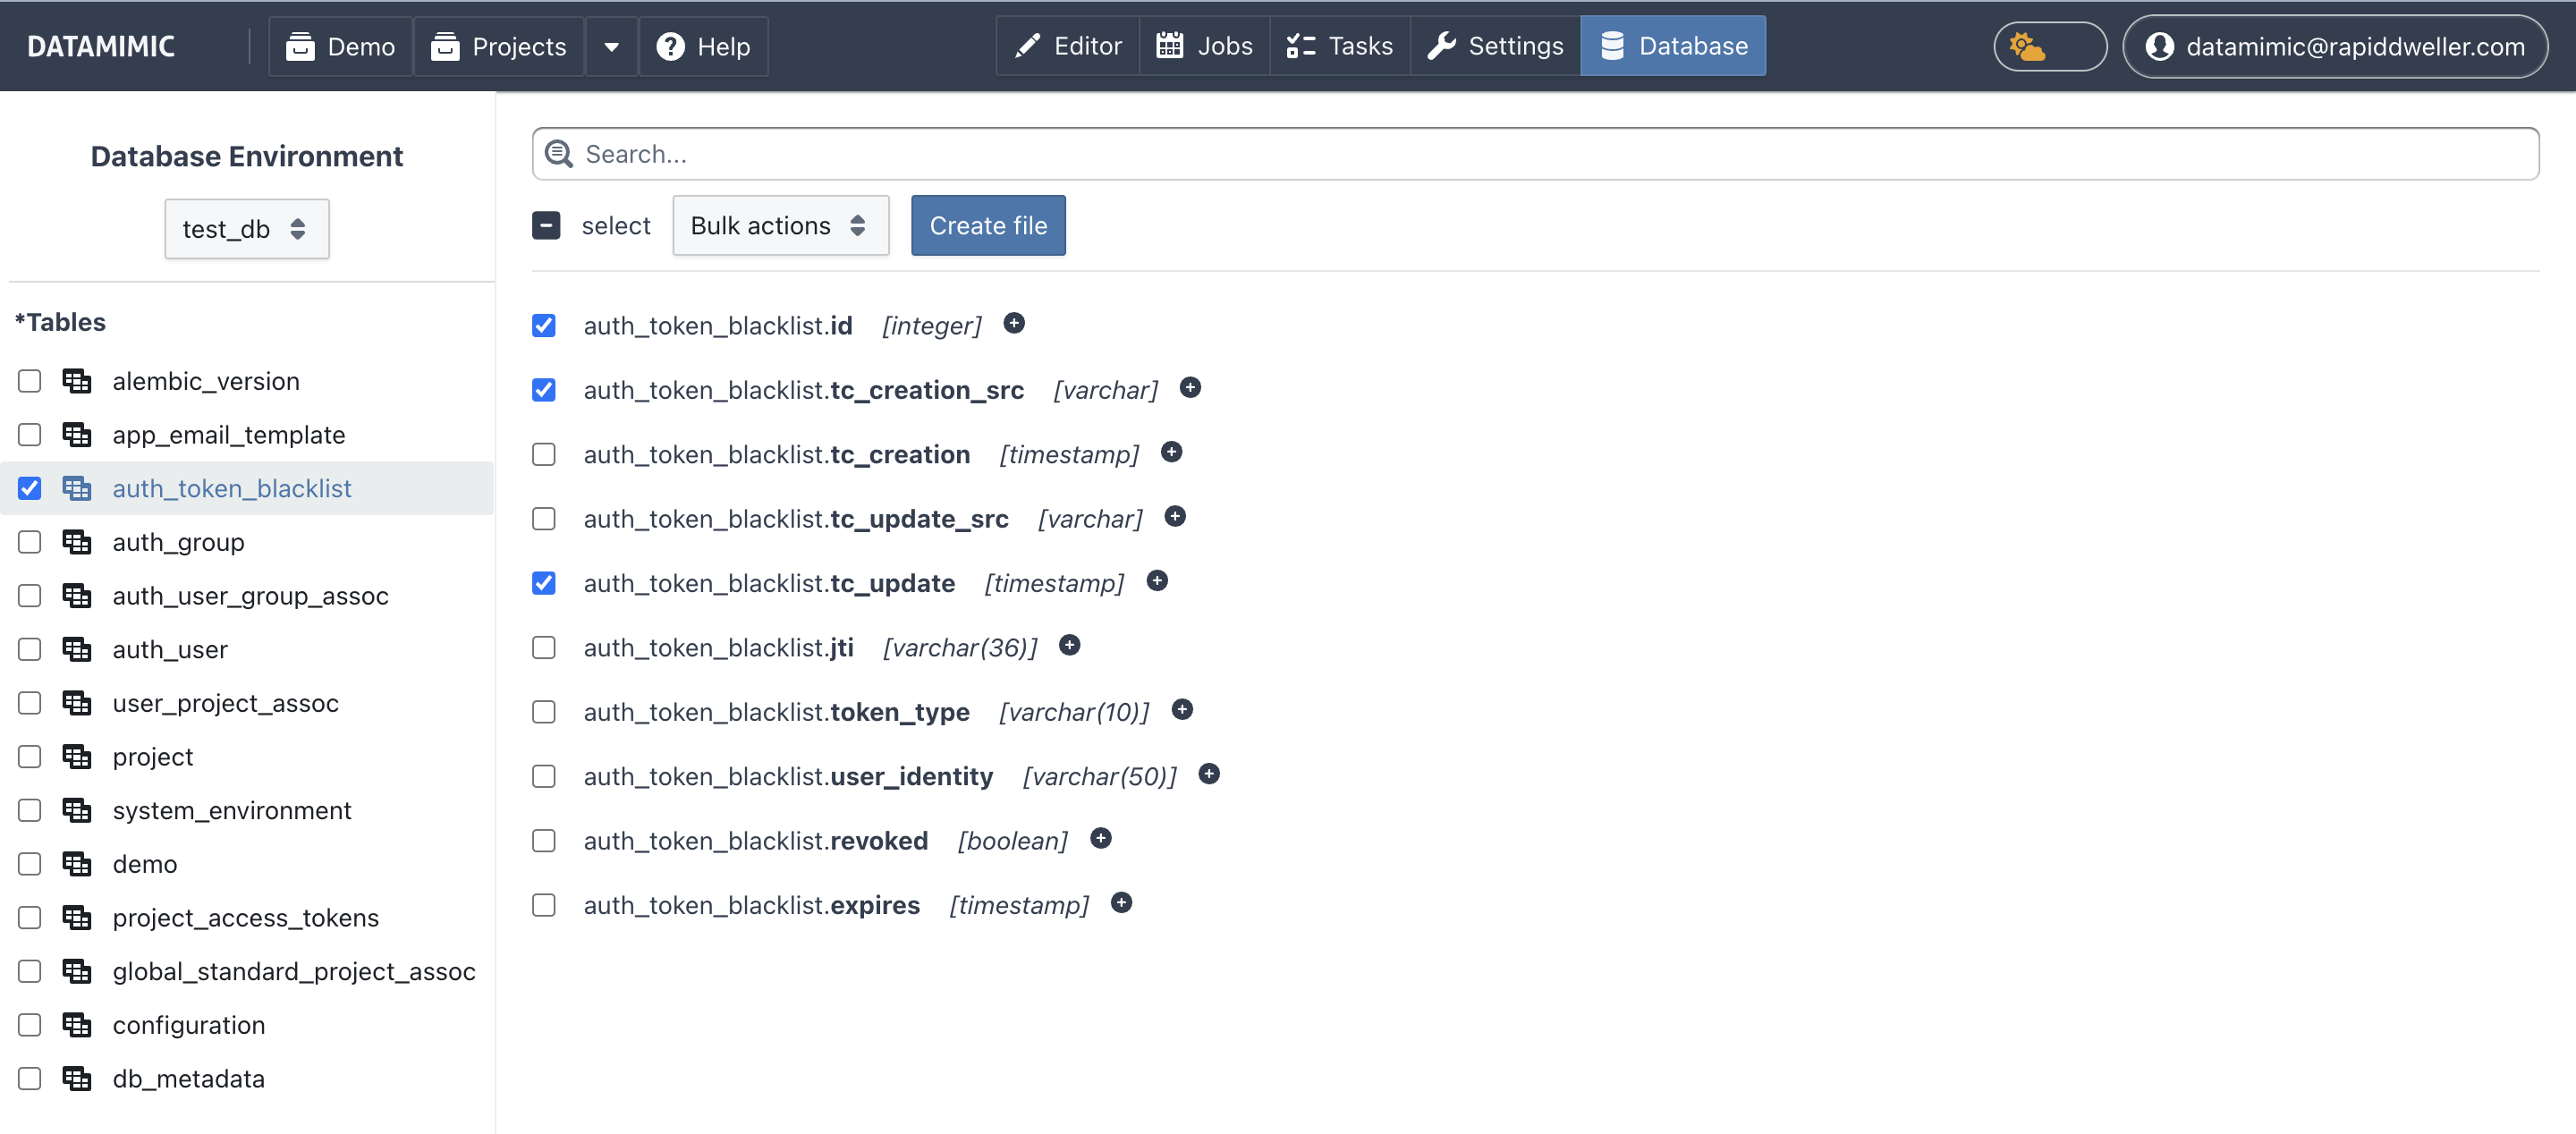
Task: Click the plus icon beside tc_update_src column
Action: 1175,516
